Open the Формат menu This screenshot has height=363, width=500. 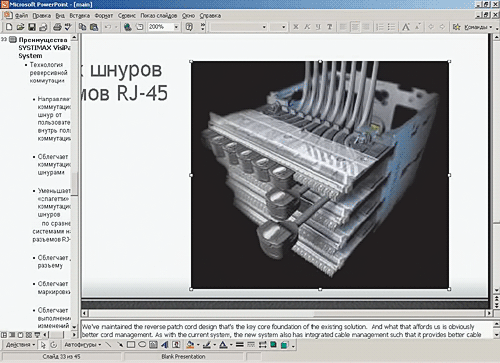104,16
